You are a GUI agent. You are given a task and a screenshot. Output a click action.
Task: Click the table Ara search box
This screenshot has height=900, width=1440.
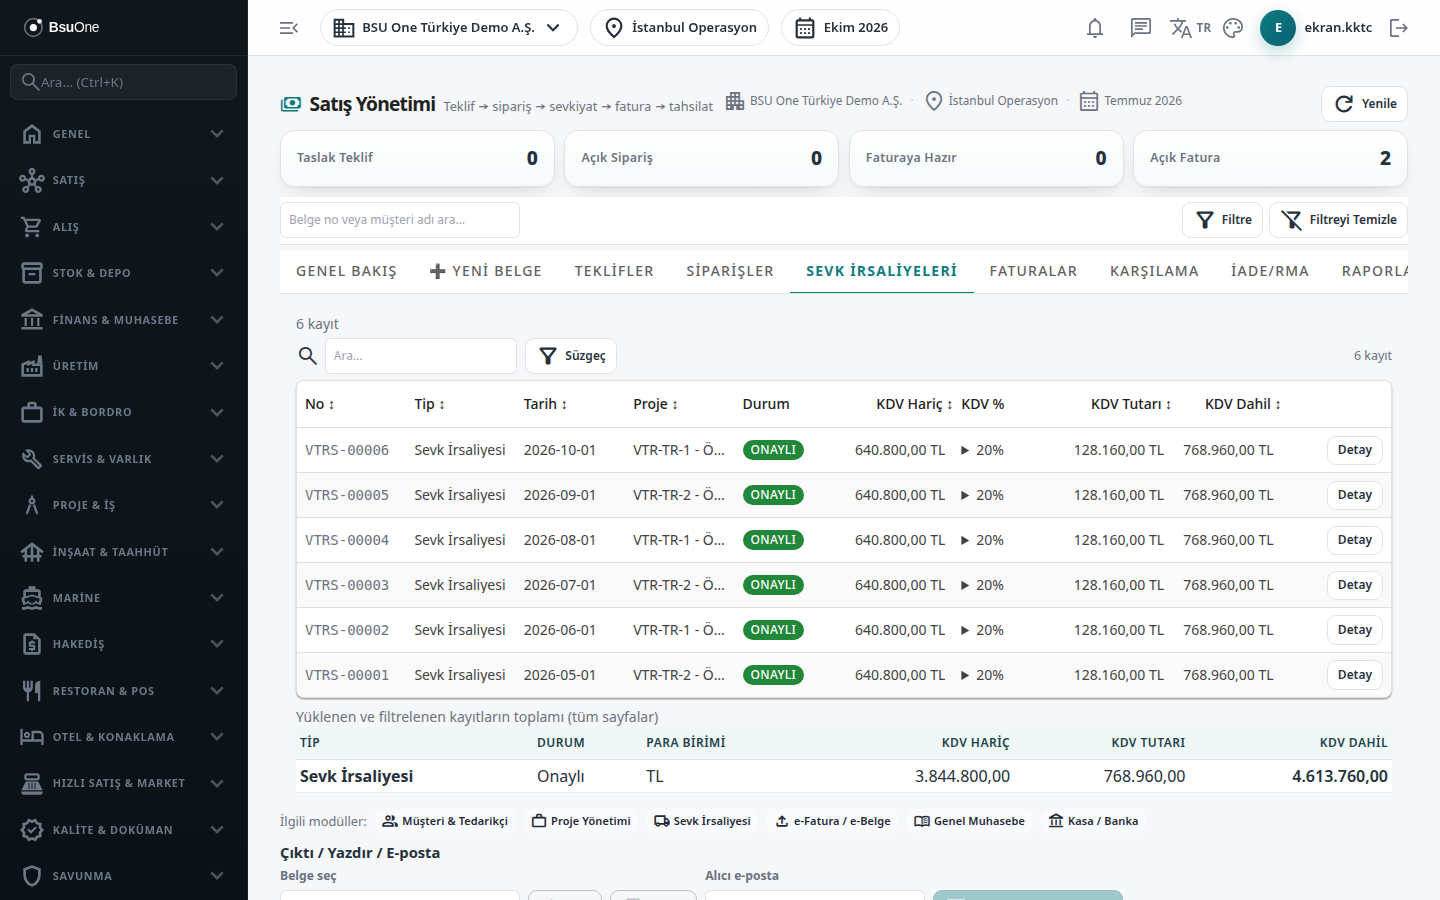tap(421, 356)
